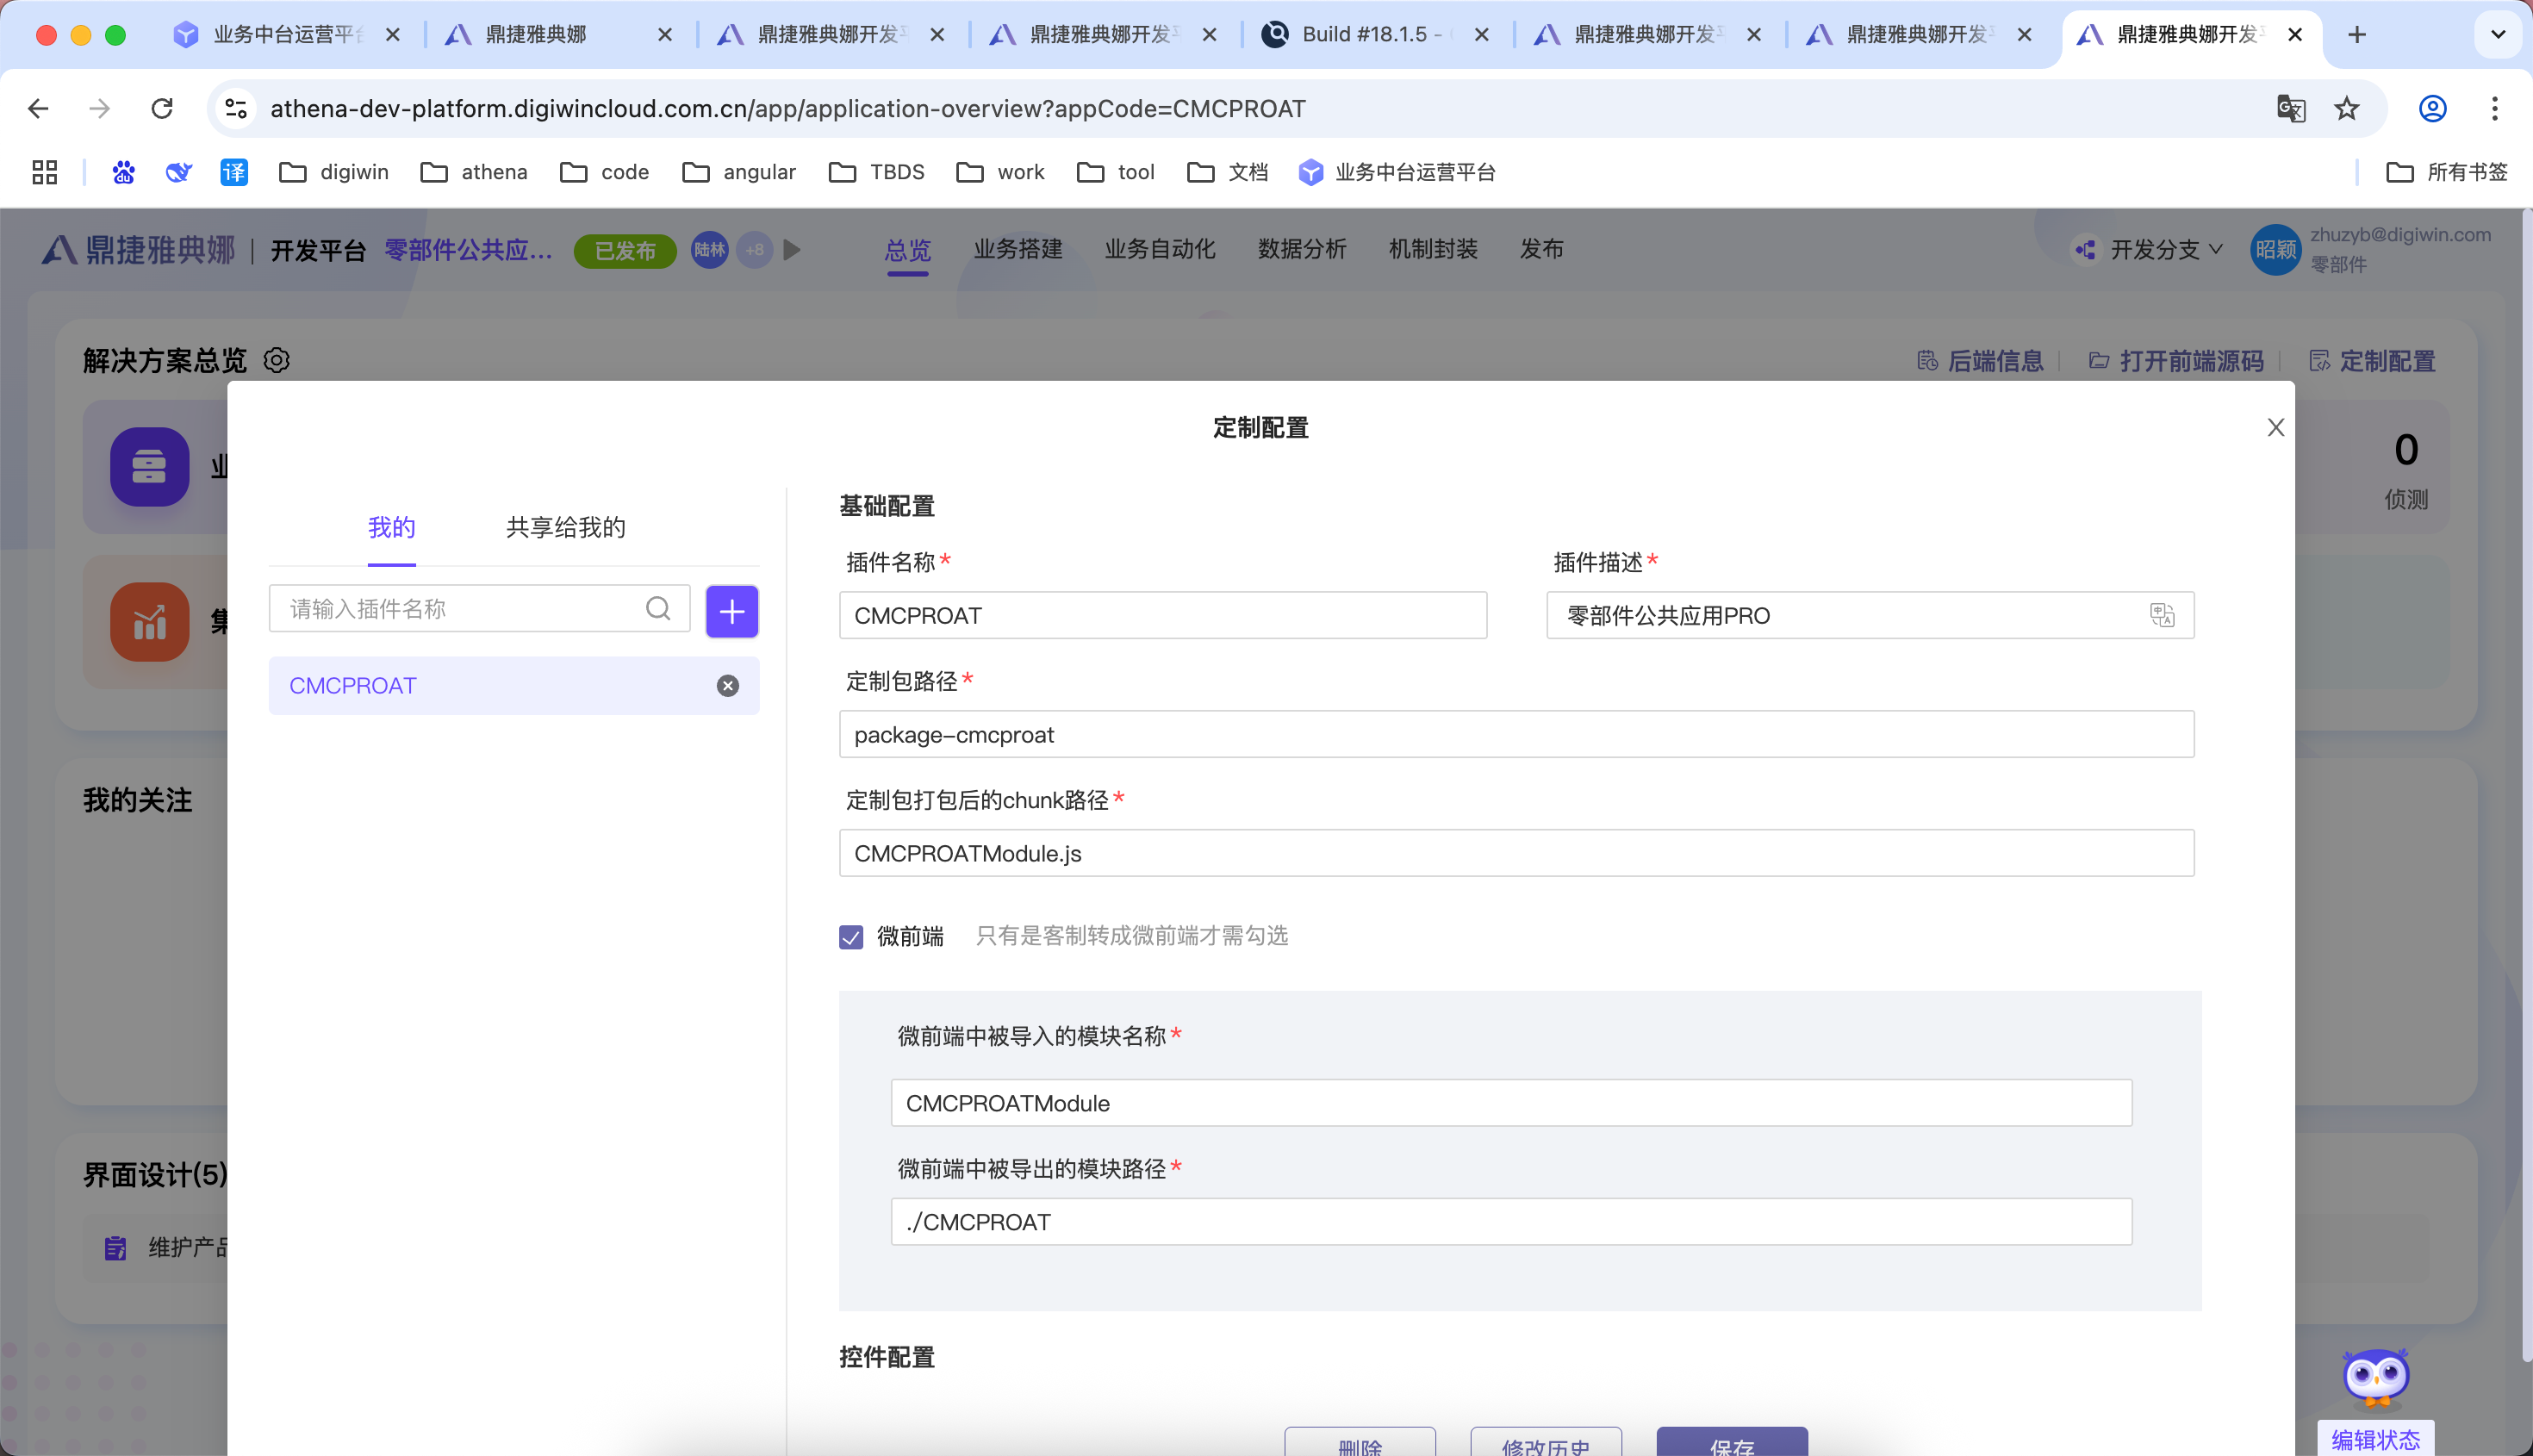Click the 插件名称 input field
The image size is (2533, 1456).
pyautogui.click(x=1163, y=615)
